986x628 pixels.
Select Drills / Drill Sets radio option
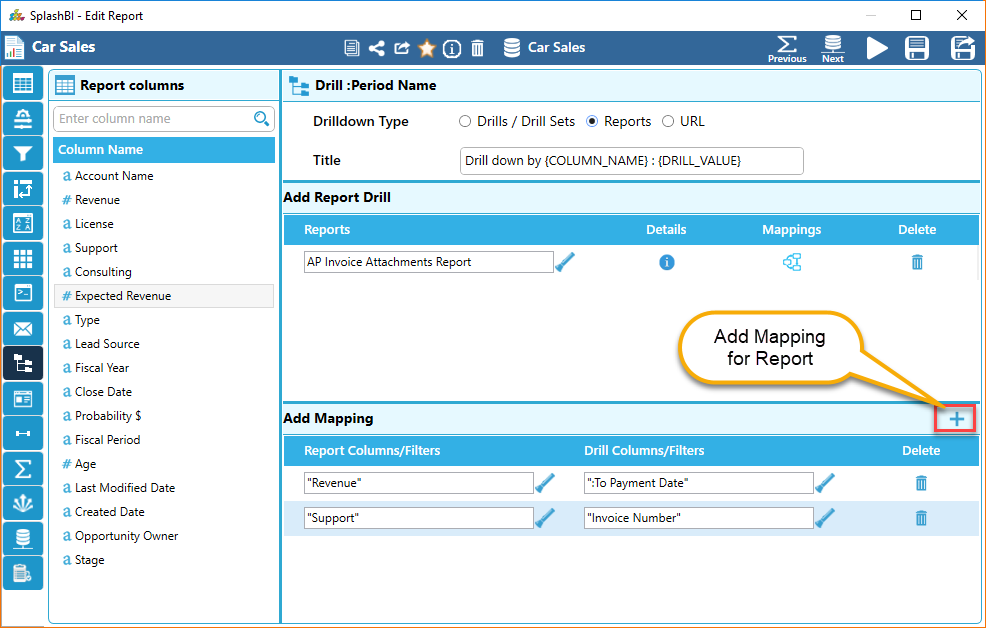(x=465, y=121)
